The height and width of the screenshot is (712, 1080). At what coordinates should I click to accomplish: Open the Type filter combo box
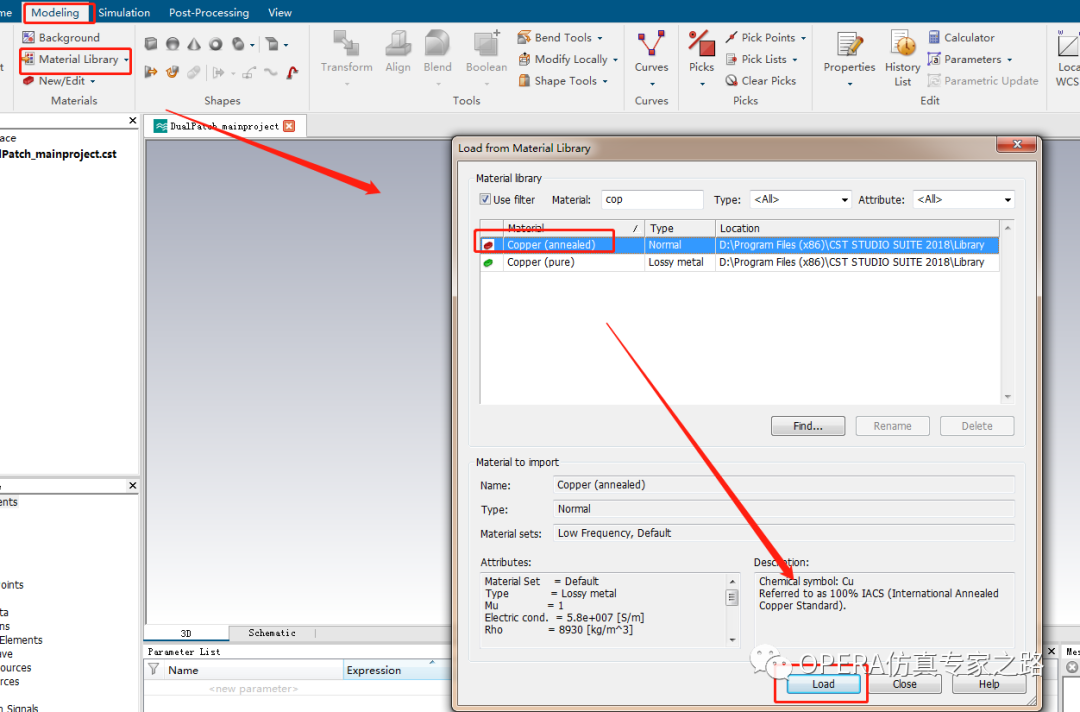(800, 199)
